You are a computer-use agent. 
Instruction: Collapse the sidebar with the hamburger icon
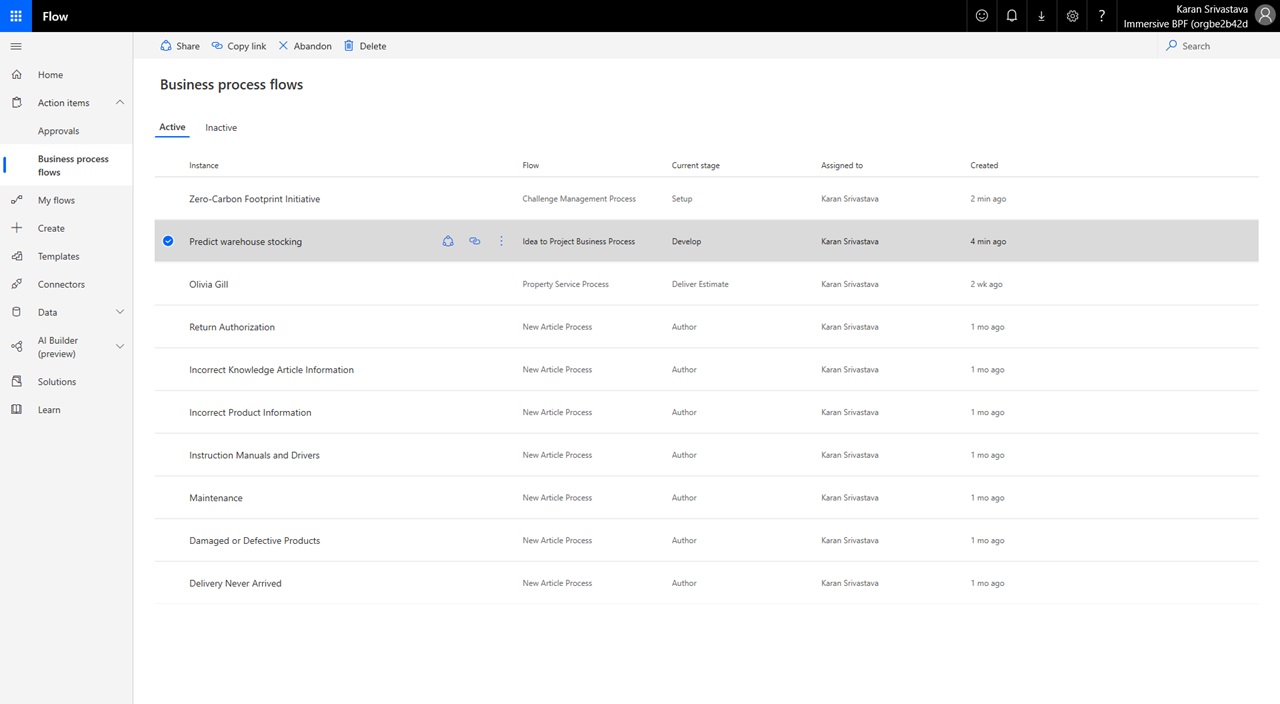pos(15,45)
